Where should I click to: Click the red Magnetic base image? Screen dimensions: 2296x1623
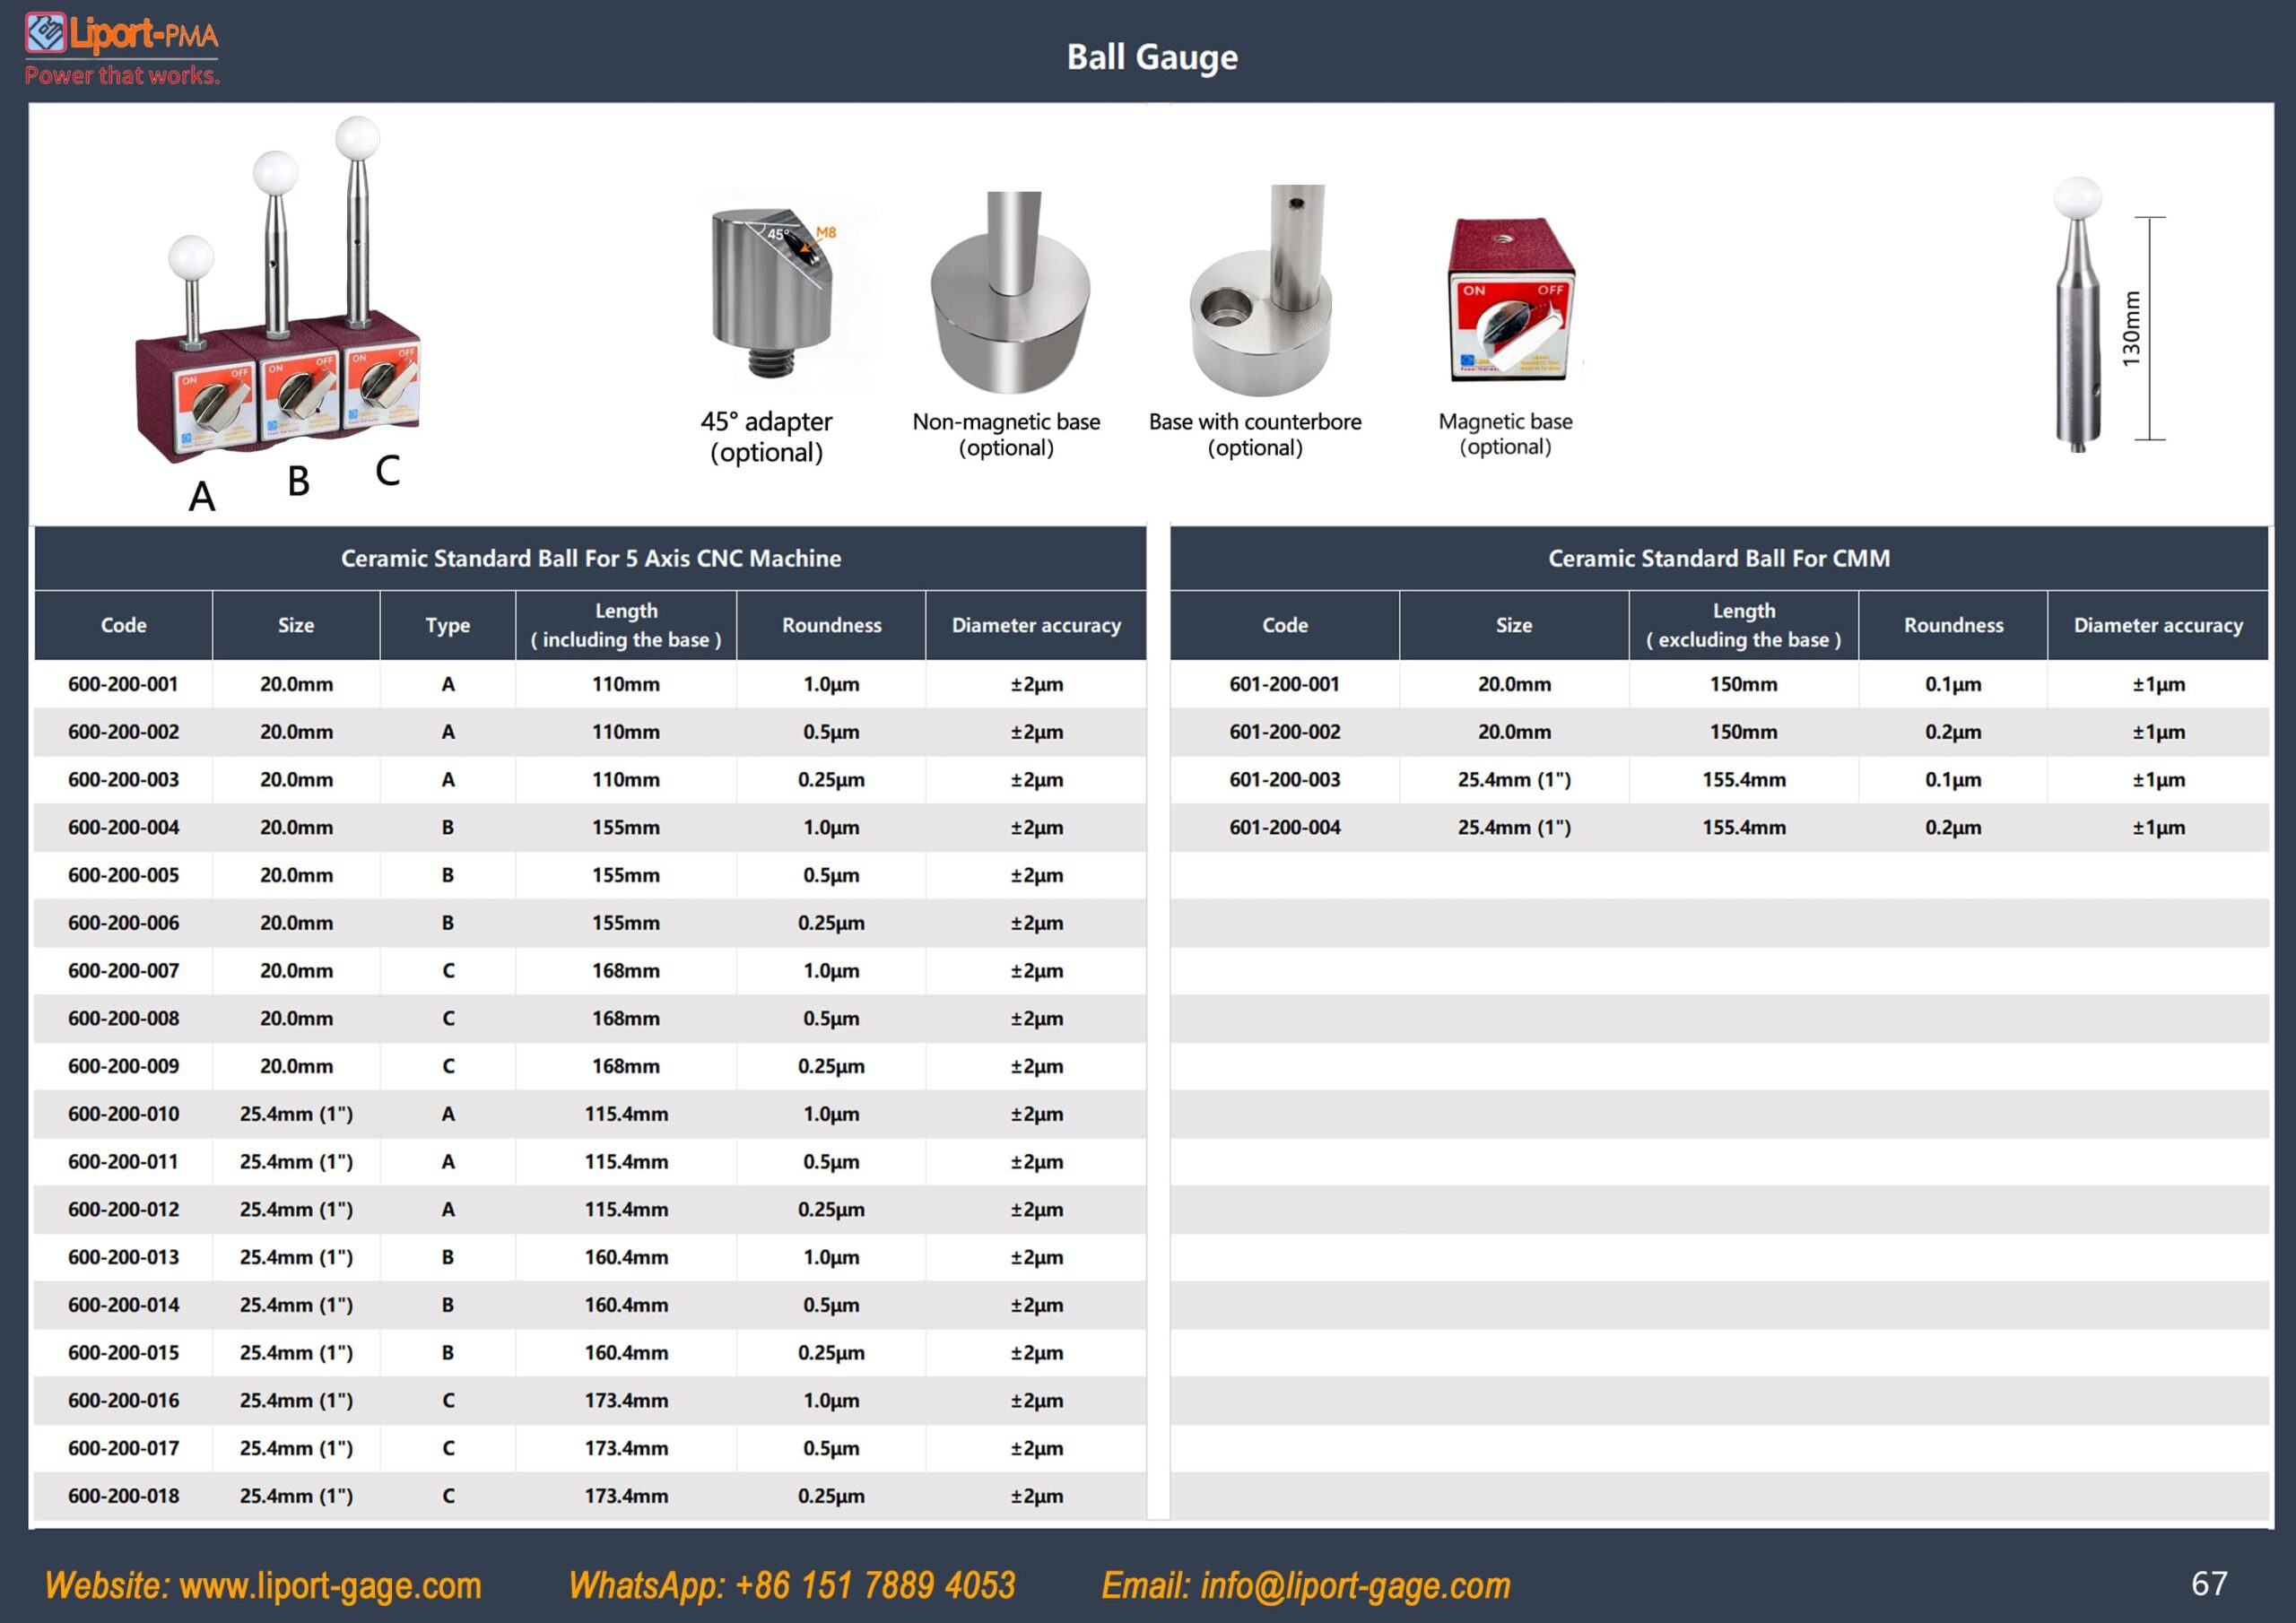tap(1512, 300)
